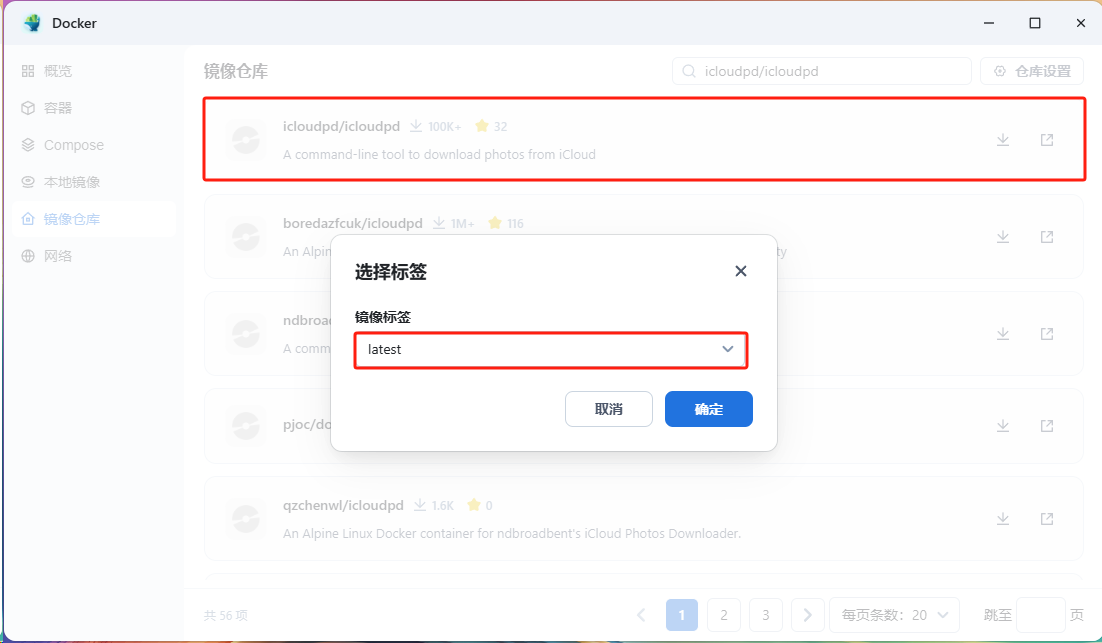Select page 1 of results
Viewport: 1102px width, 643px height.
pyautogui.click(x=682, y=616)
